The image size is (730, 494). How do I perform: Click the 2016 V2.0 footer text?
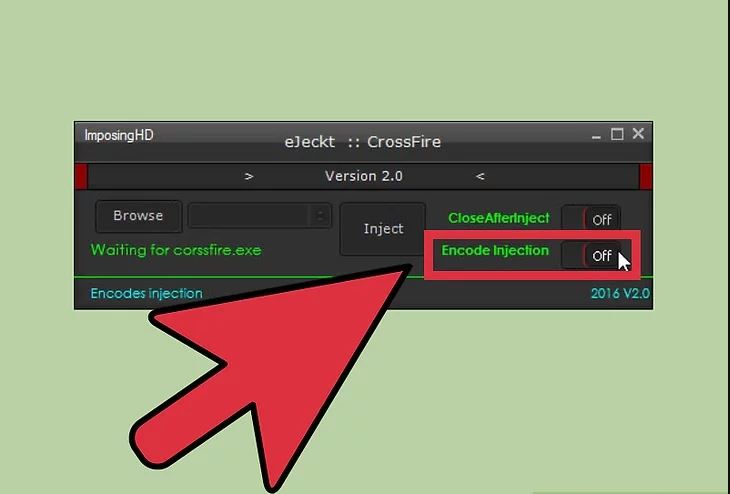click(x=620, y=293)
